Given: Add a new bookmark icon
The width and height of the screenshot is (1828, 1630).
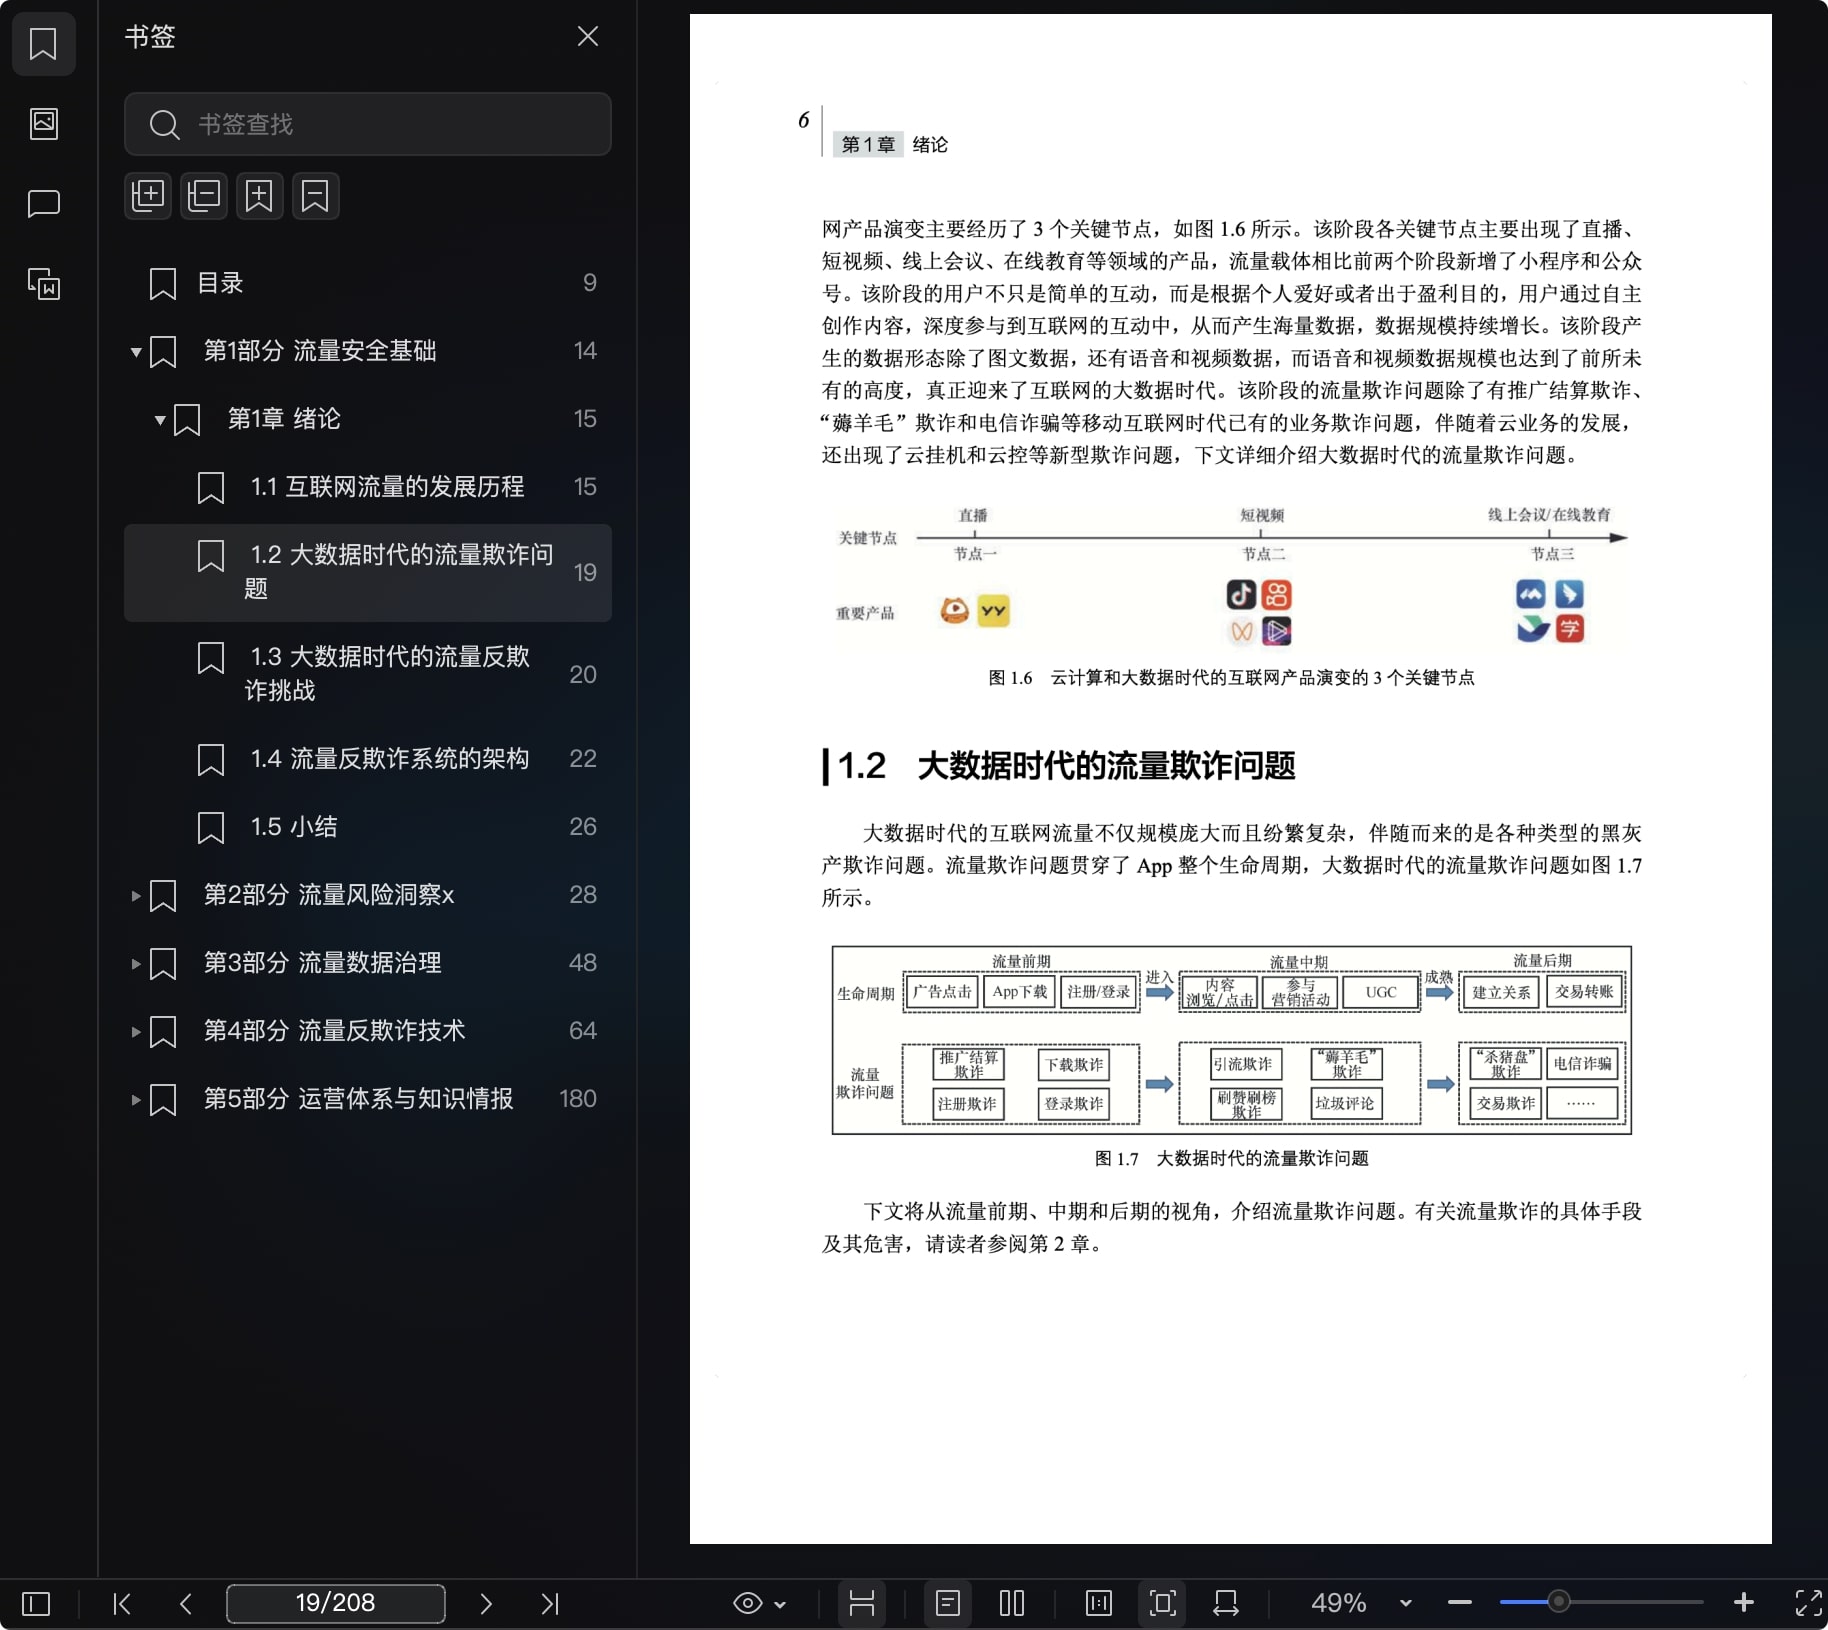Looking at the screenshot, I should pos(260,195).
